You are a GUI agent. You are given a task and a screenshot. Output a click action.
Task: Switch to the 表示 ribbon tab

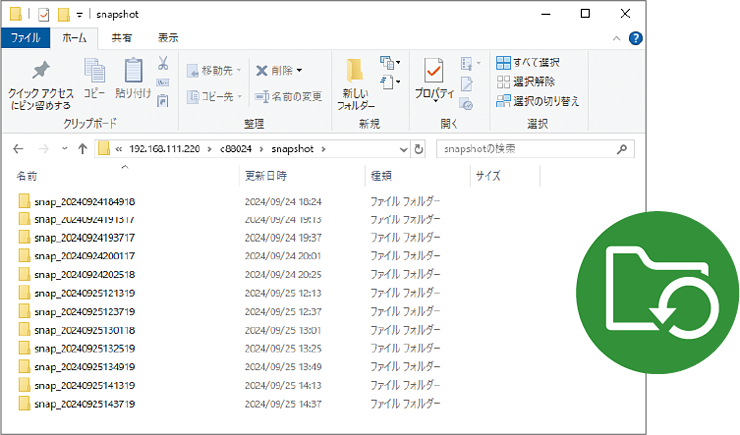[x=168, y=38]
